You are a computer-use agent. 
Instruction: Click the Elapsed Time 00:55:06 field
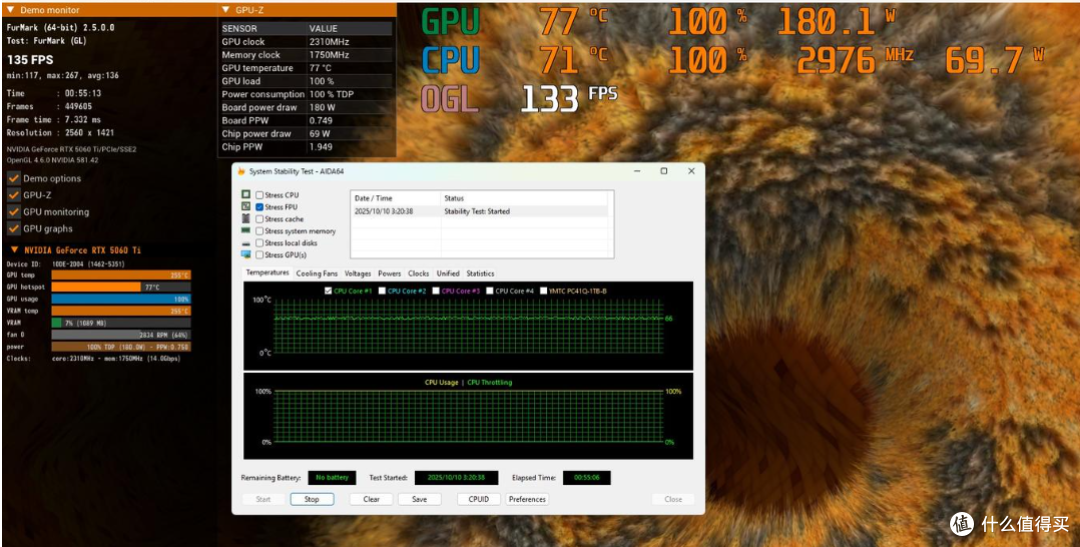586,477
